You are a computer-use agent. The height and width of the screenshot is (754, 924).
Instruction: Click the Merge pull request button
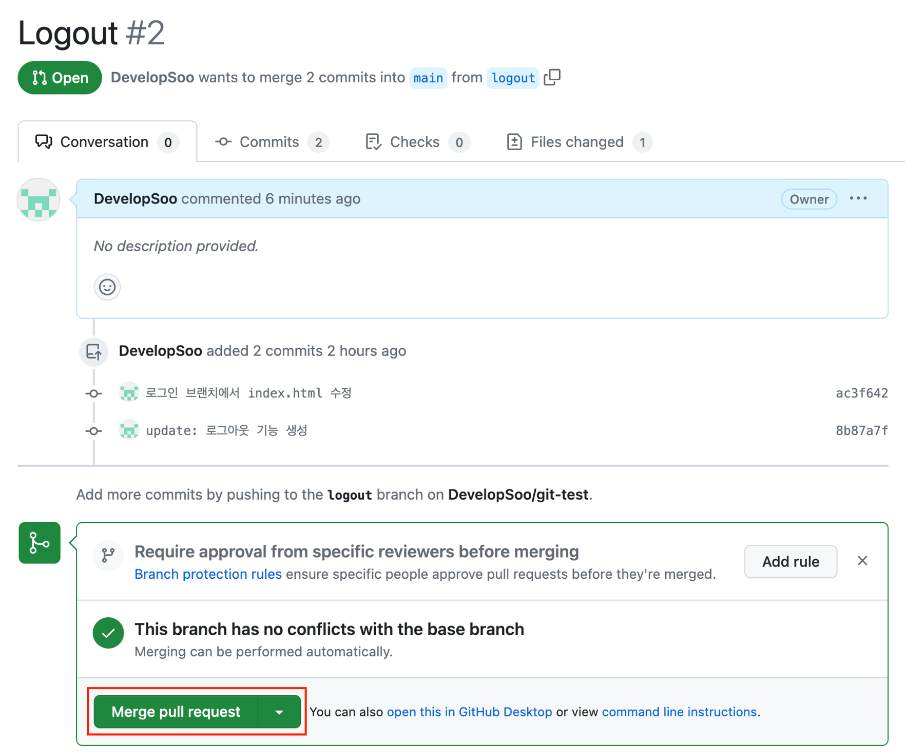coord(176,712)
